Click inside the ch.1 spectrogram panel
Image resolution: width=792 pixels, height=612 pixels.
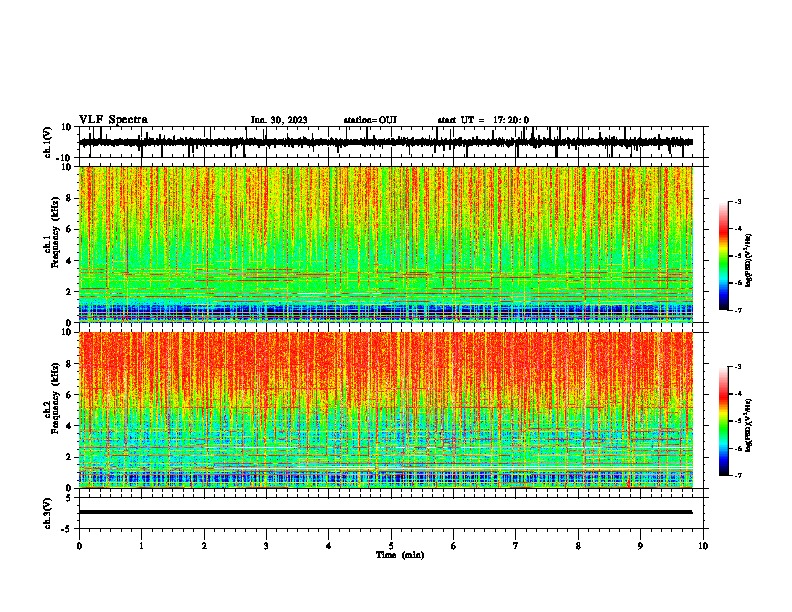pos(385,244)
